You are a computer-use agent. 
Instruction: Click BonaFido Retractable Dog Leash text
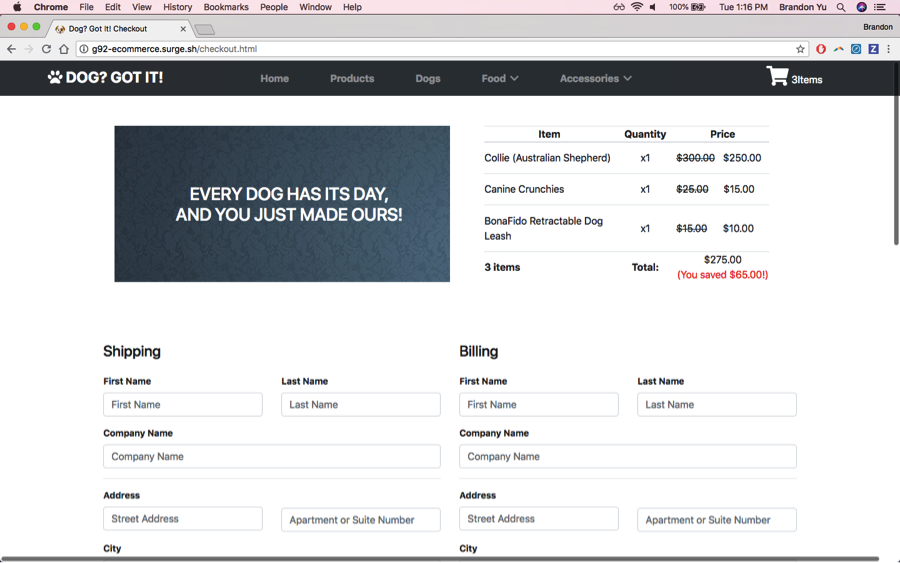543,228
